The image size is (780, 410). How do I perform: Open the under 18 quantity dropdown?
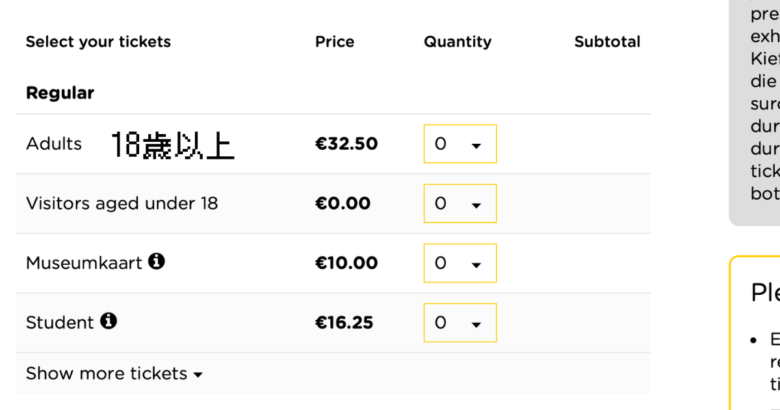(x=460, y=204)
